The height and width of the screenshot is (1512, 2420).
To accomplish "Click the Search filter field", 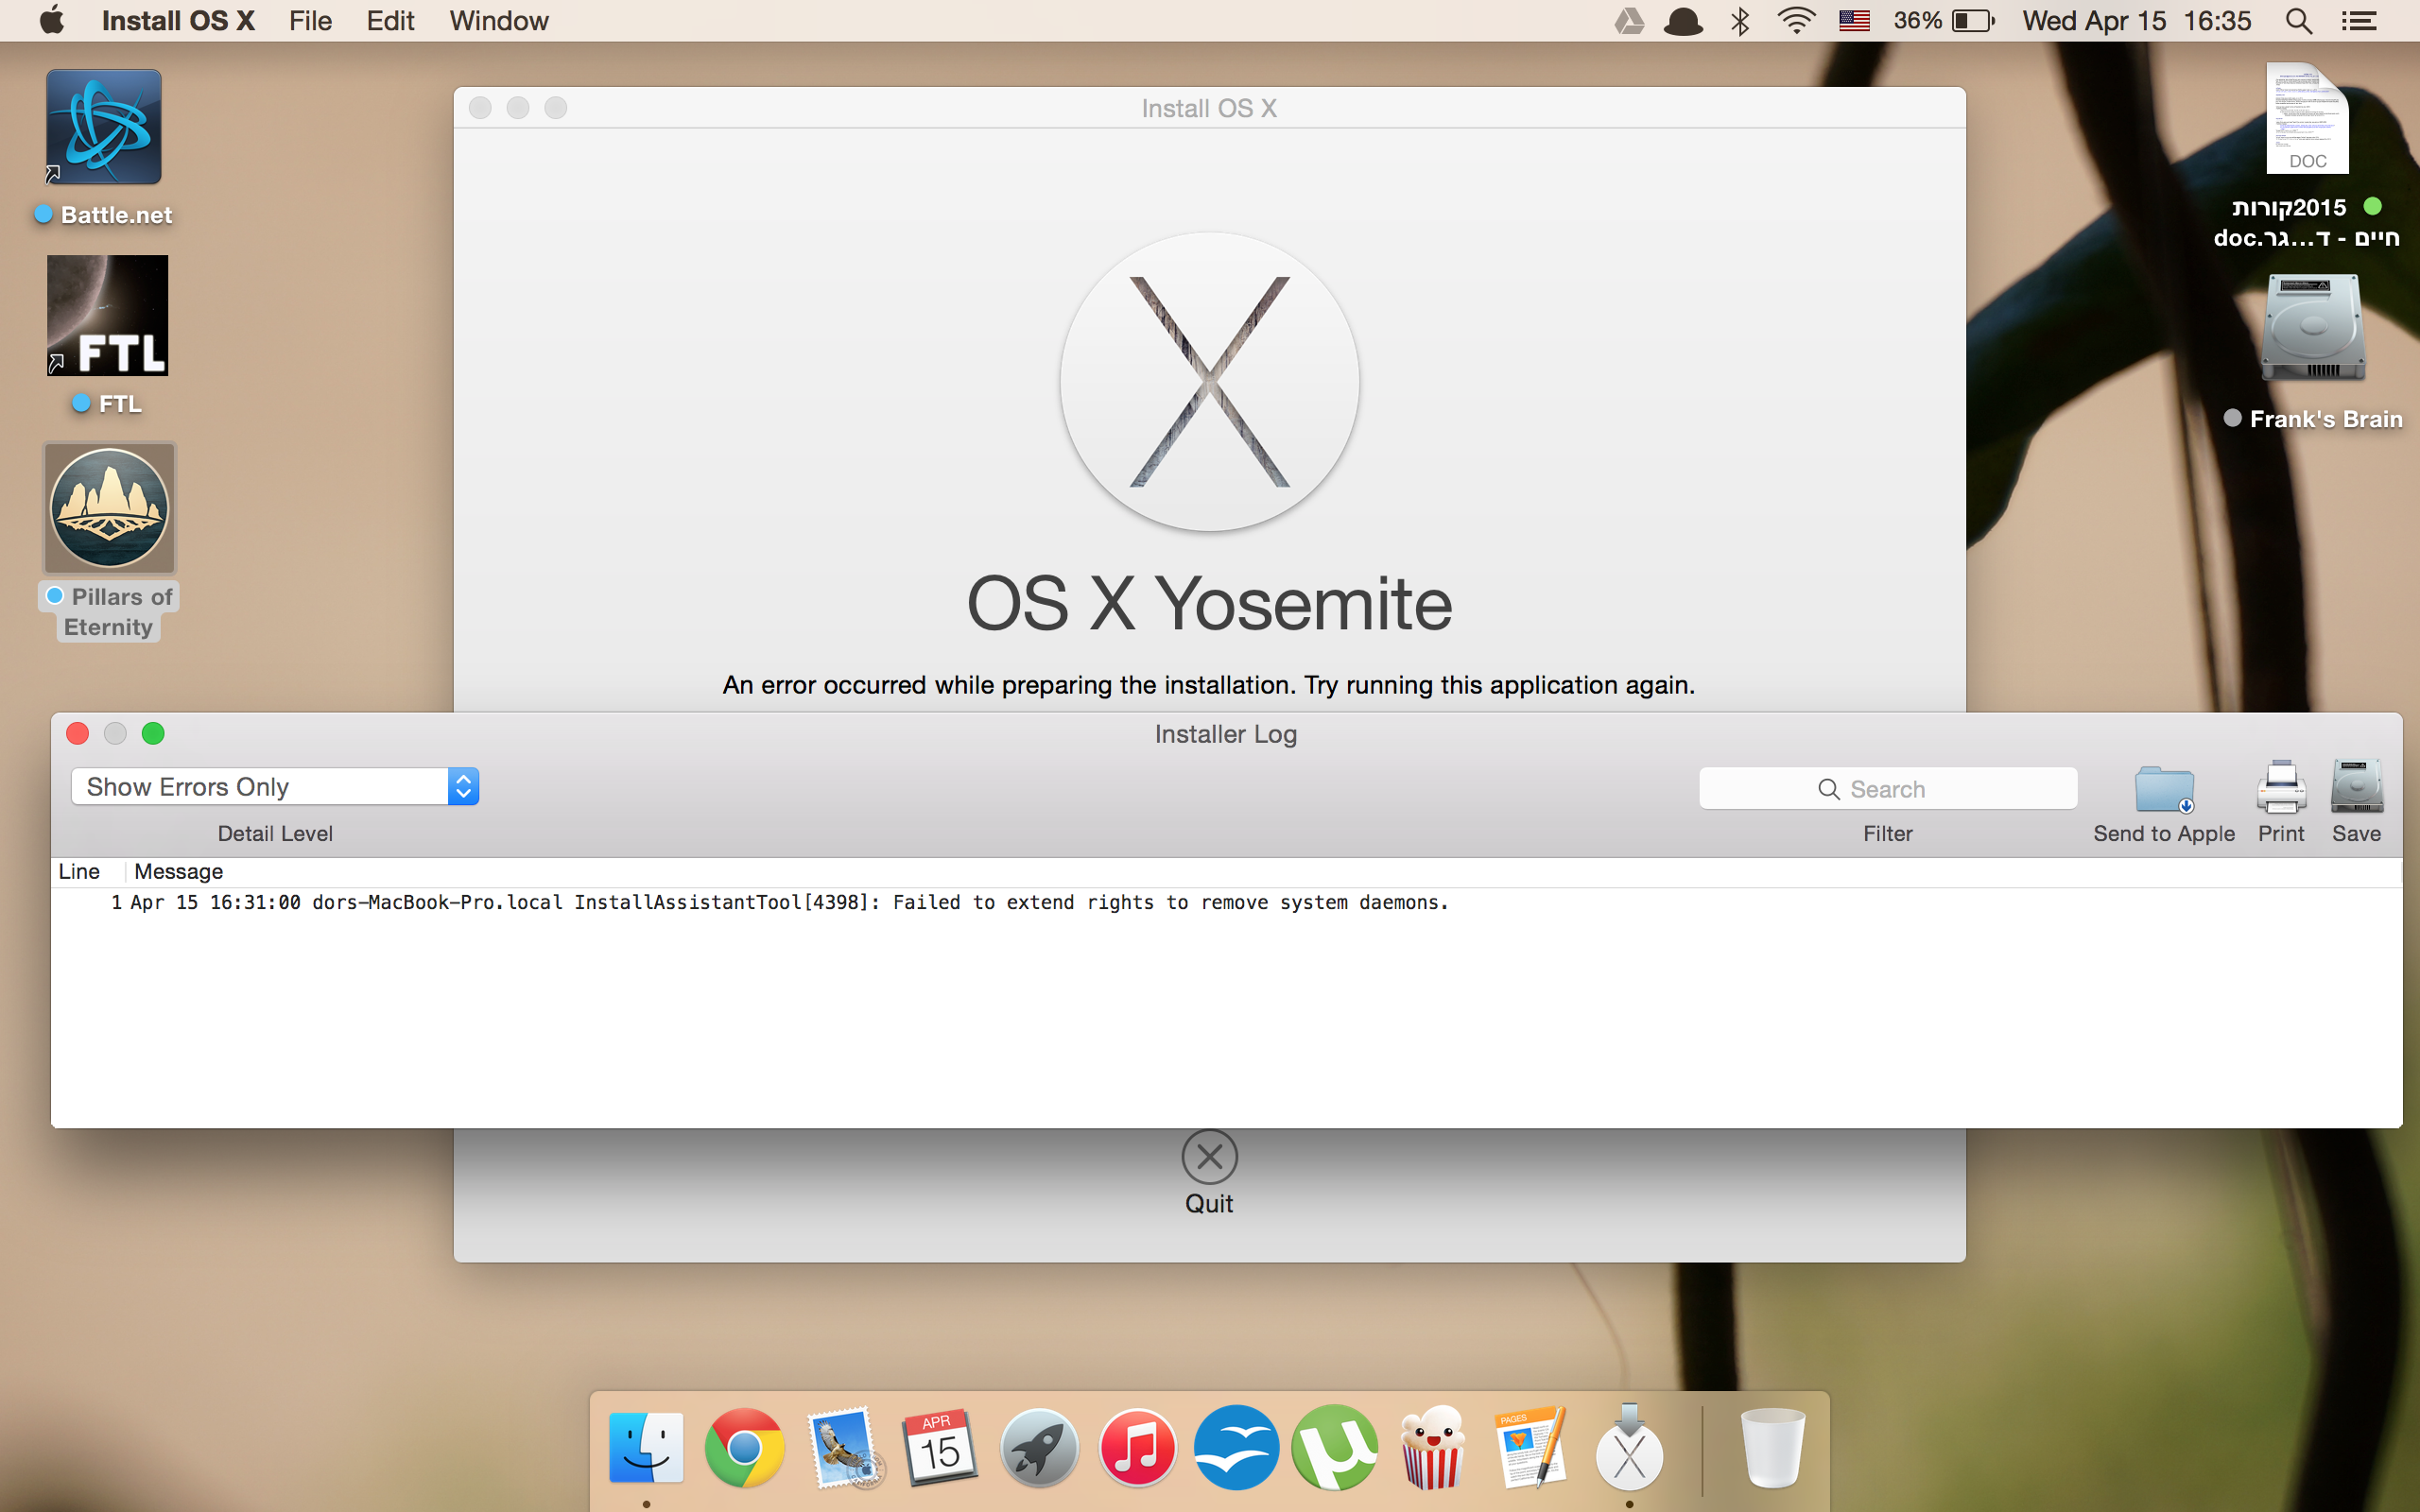I will [1887, 789].
